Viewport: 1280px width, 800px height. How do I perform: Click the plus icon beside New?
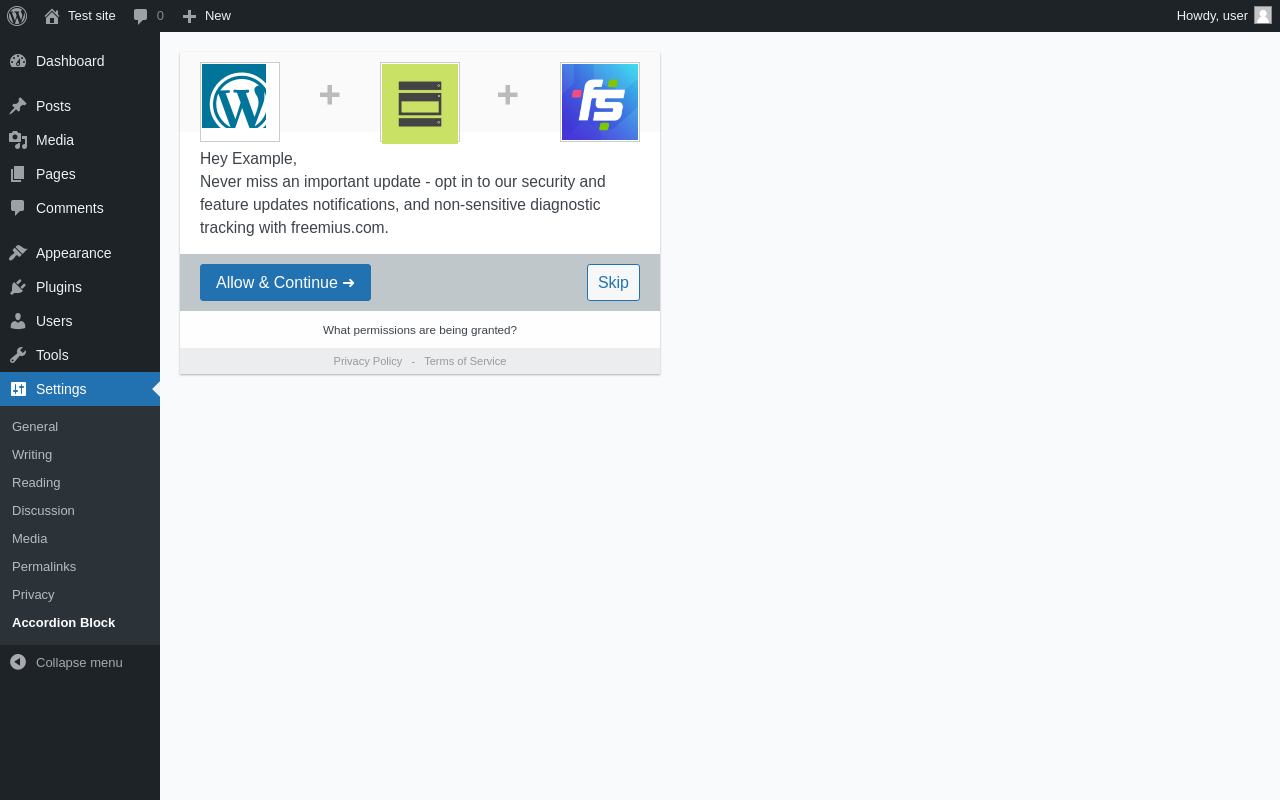pyautogui.click(x=189, y=16)
